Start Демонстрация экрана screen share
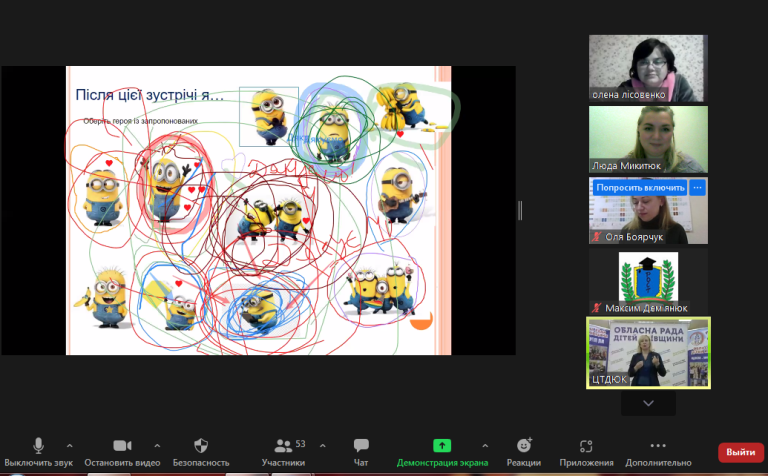The image size is (768, 476). pos(442,452)
